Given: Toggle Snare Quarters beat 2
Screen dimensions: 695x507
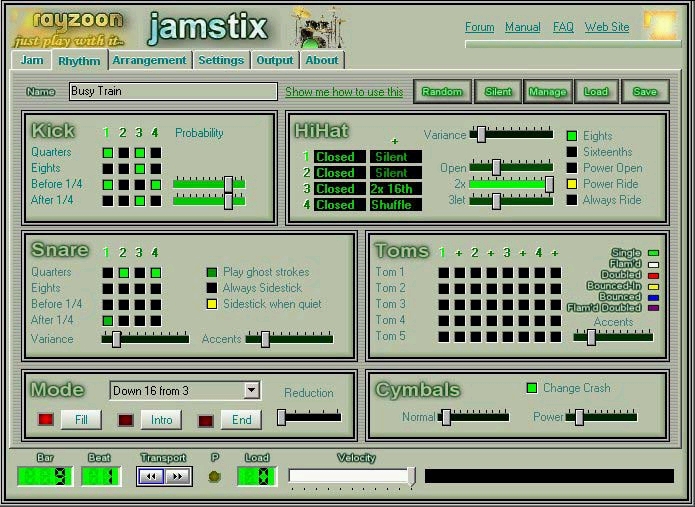Looking at the screenshot, I should click(124, 273).
